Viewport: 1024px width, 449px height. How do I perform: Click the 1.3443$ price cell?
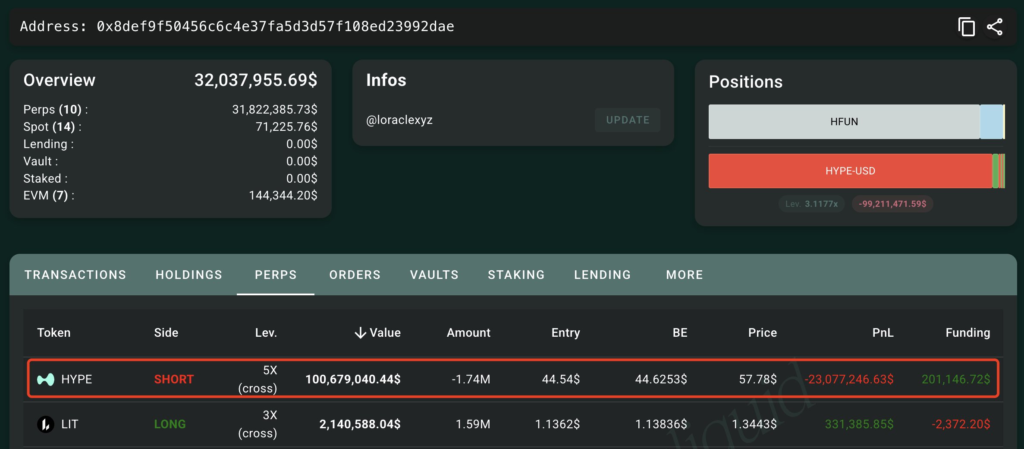(754, 424)
